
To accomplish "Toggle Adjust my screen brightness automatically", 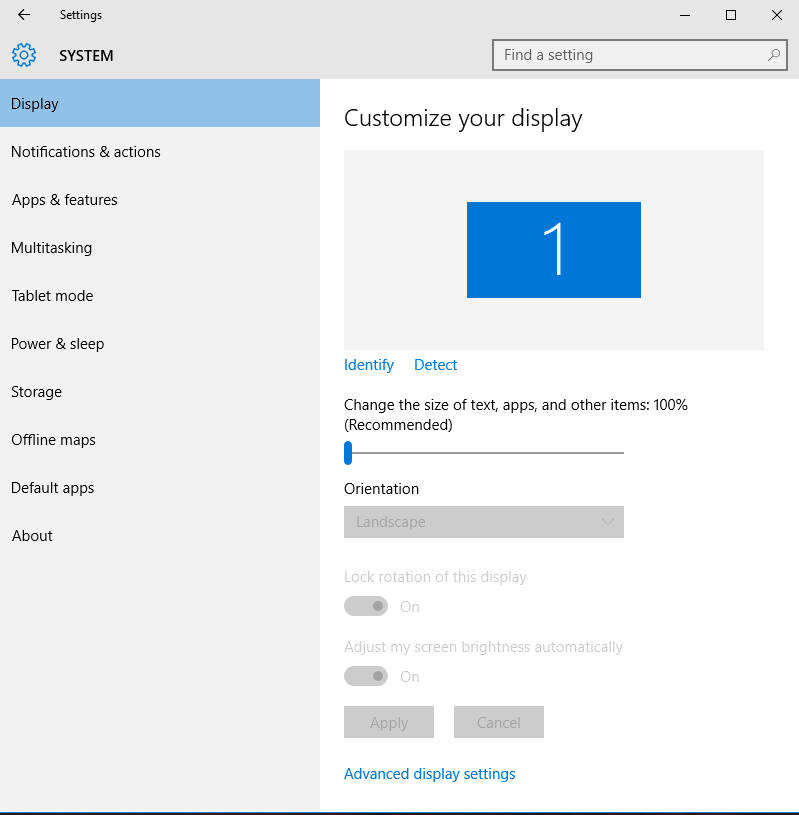I will coord(366,676).
